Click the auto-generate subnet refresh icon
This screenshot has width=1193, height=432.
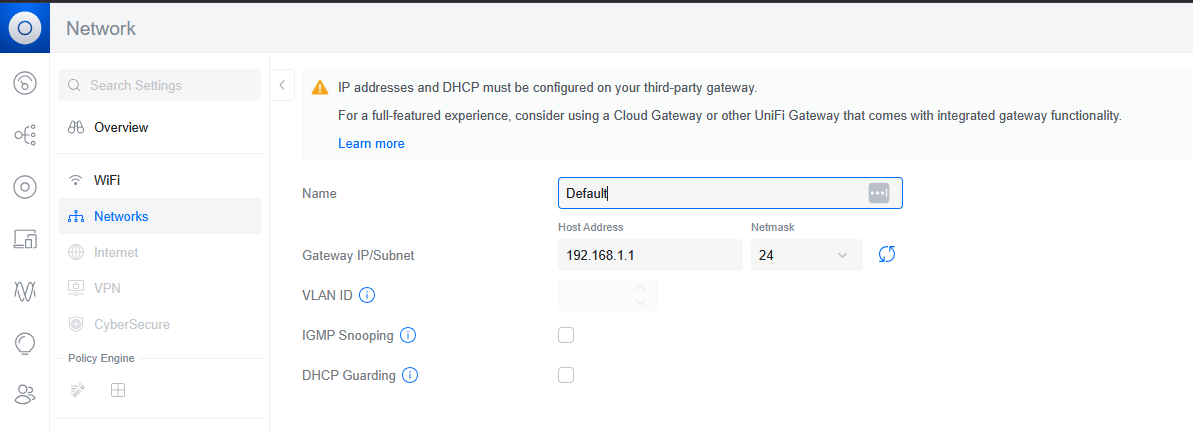tap(886, 255)
